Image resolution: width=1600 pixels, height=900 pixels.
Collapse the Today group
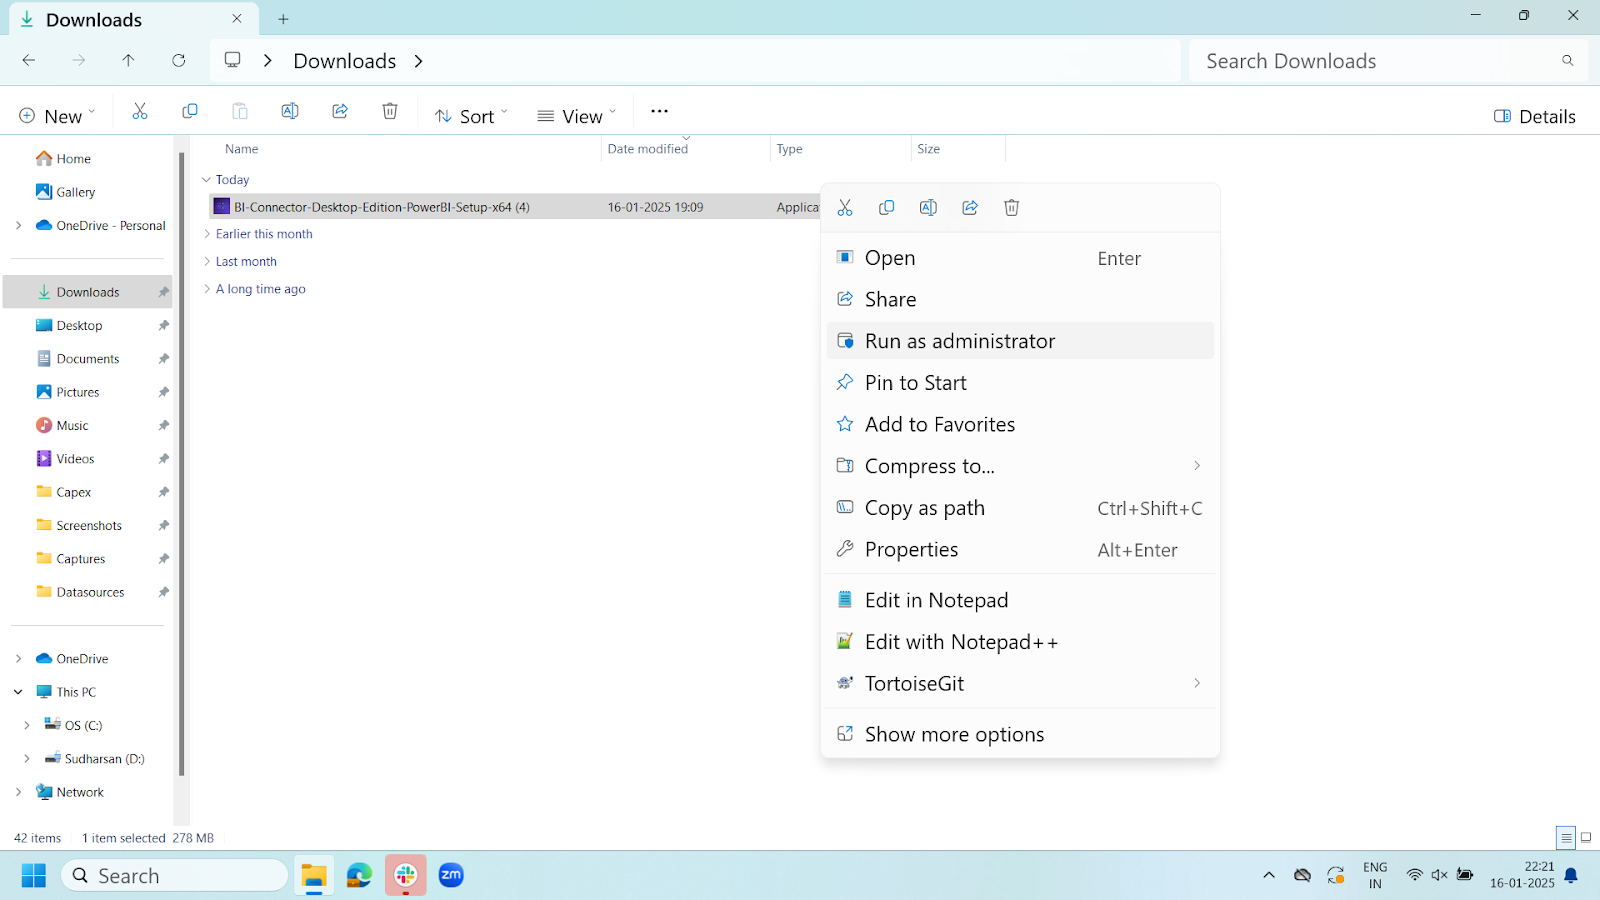coord(207,180)
